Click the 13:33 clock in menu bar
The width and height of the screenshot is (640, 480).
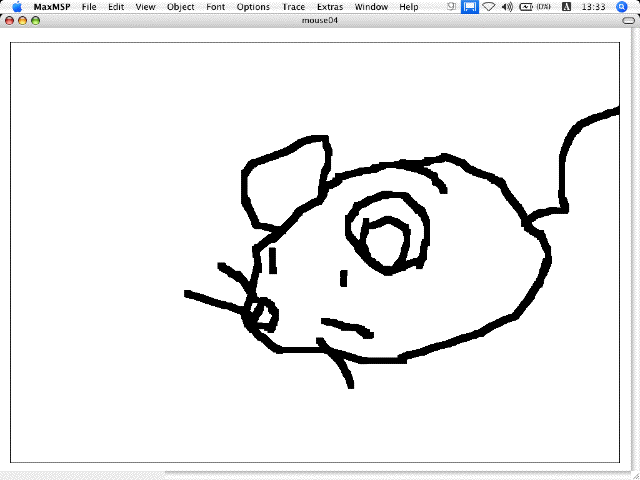pyautogui.click(x=593, y=7)
